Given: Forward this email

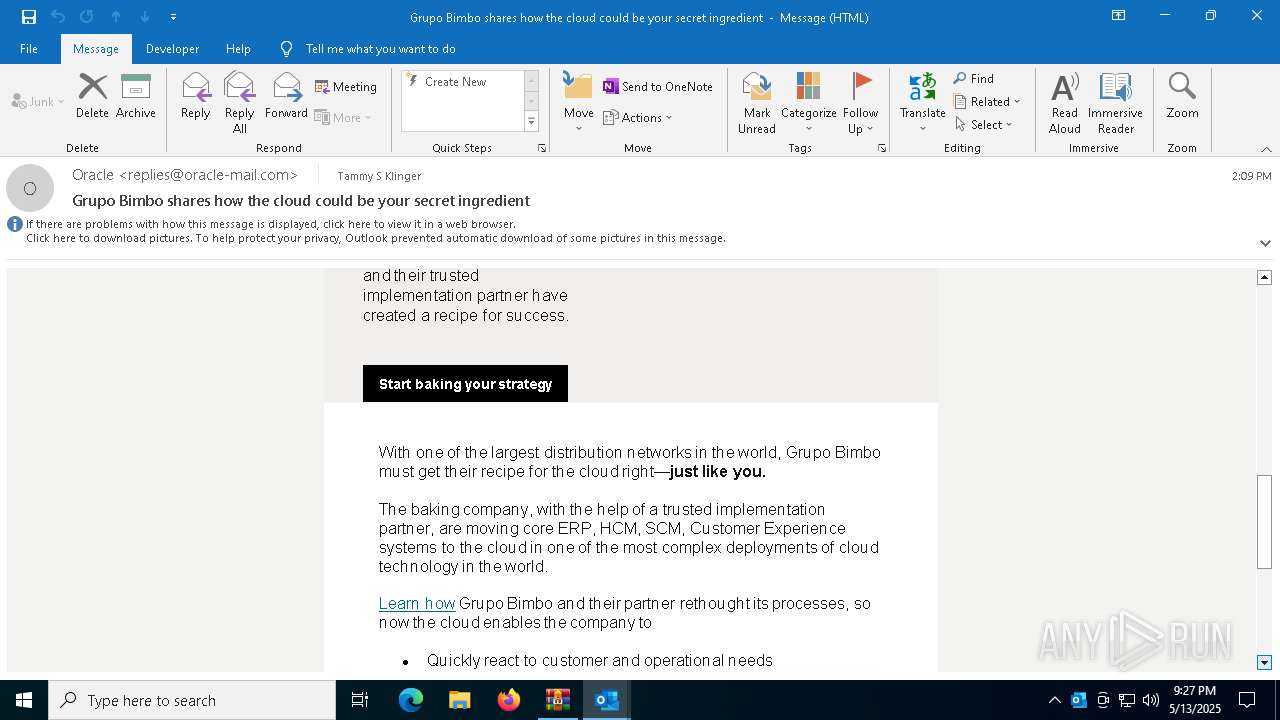Looking at the screenshot, I should [286, 97].
